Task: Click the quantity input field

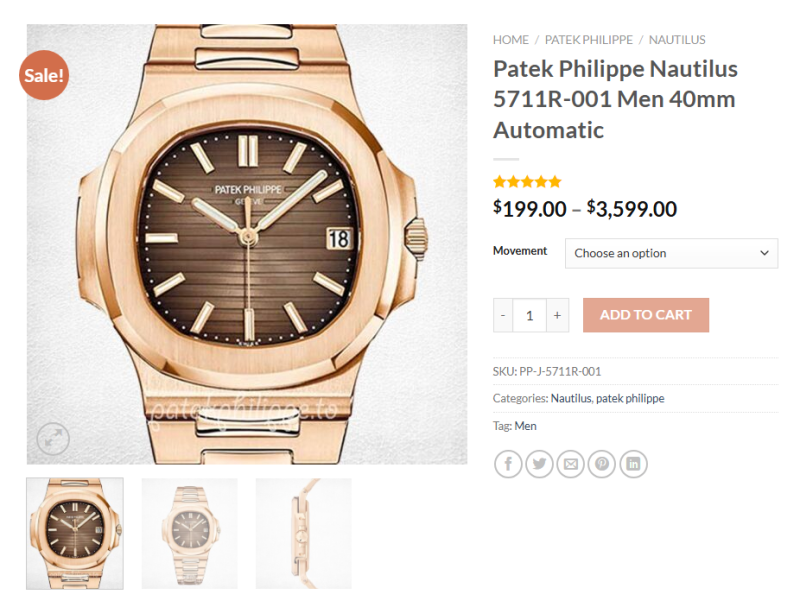Action: (x=529, y=315)
